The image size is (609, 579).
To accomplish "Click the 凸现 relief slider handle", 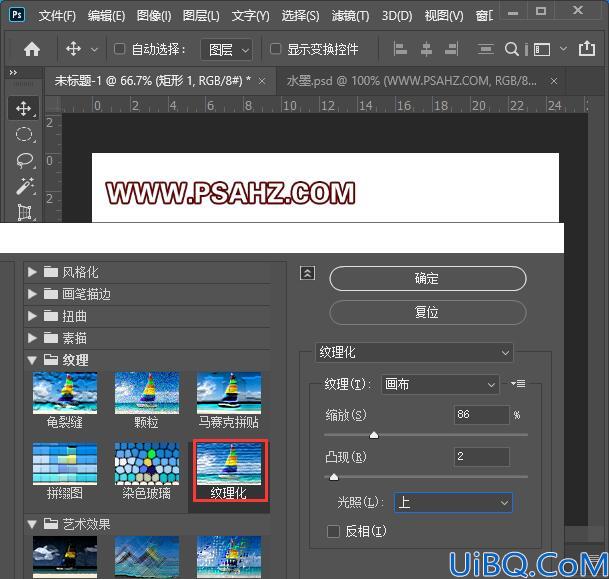I will click(334, 476).
